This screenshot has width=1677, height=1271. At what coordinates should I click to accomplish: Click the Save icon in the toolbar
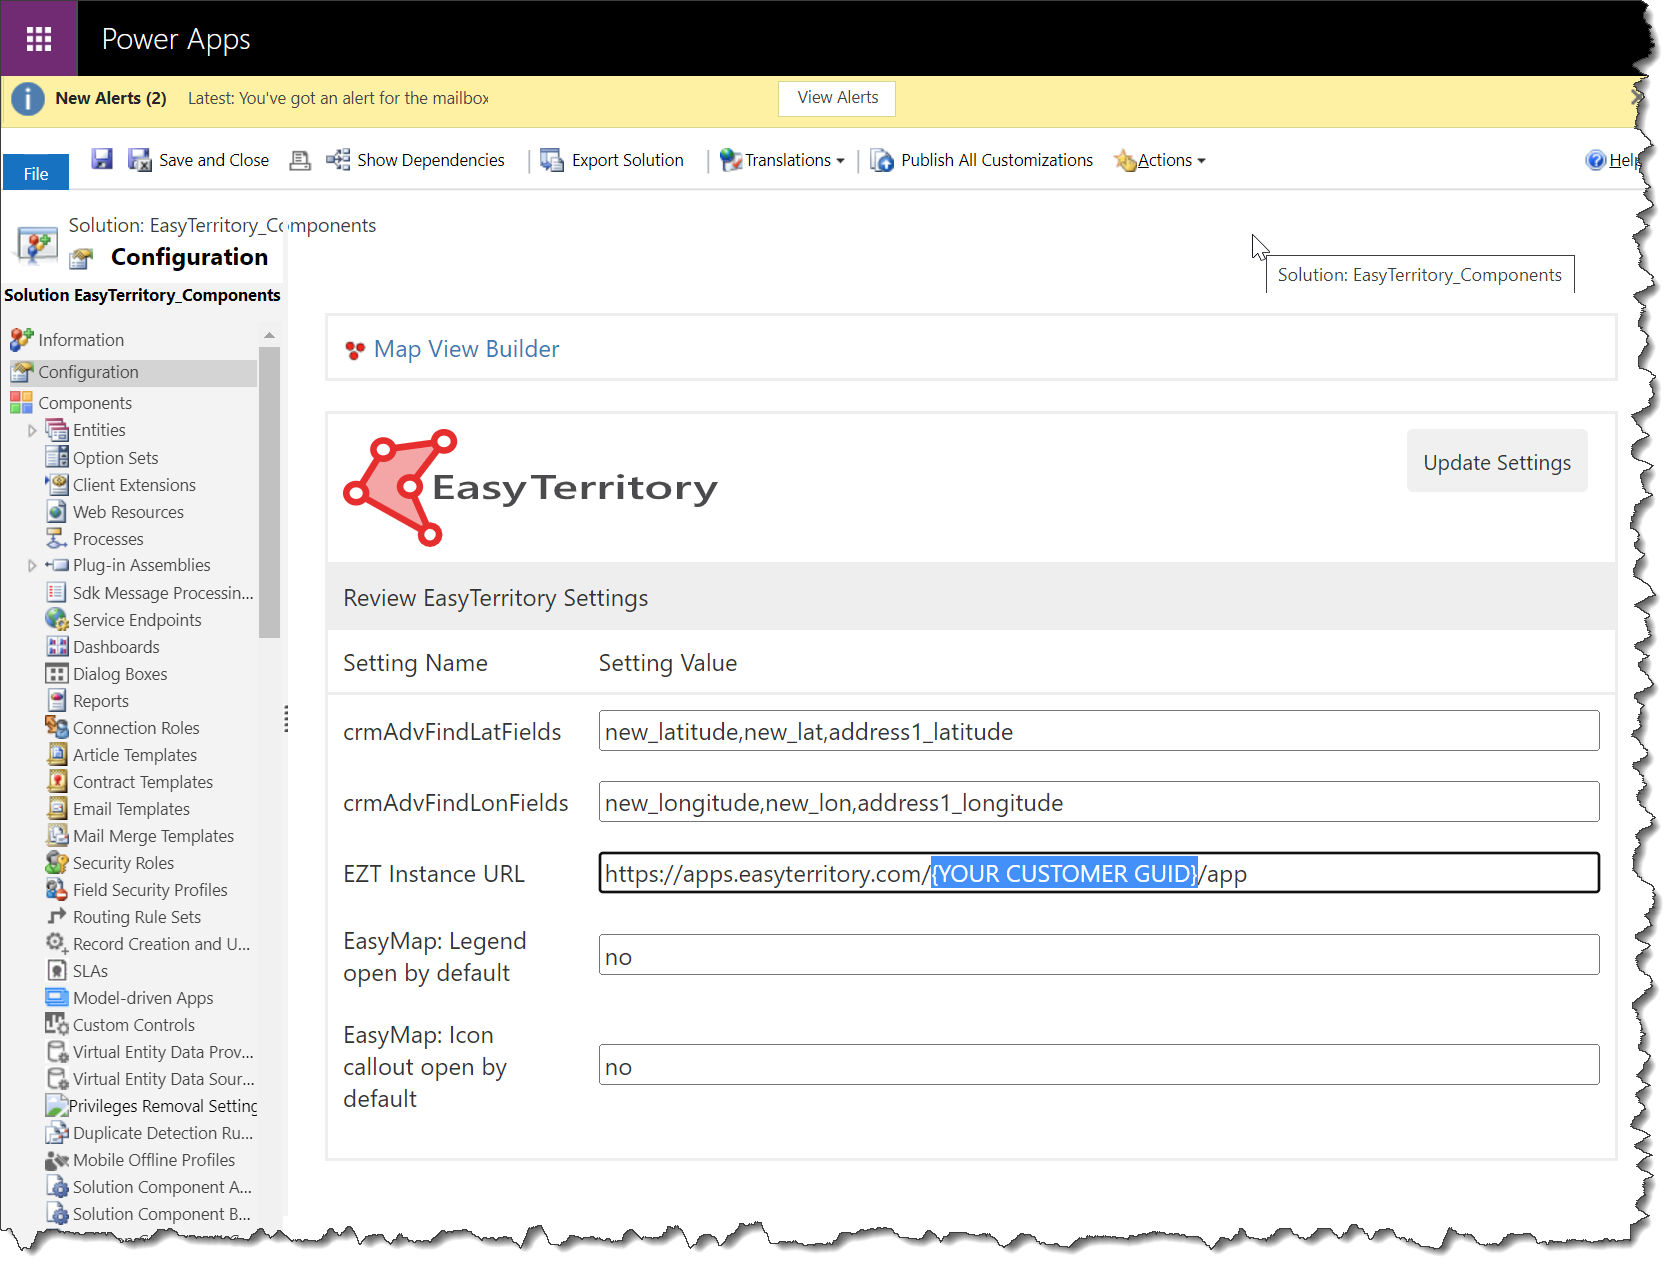click(x=101, y=159)
